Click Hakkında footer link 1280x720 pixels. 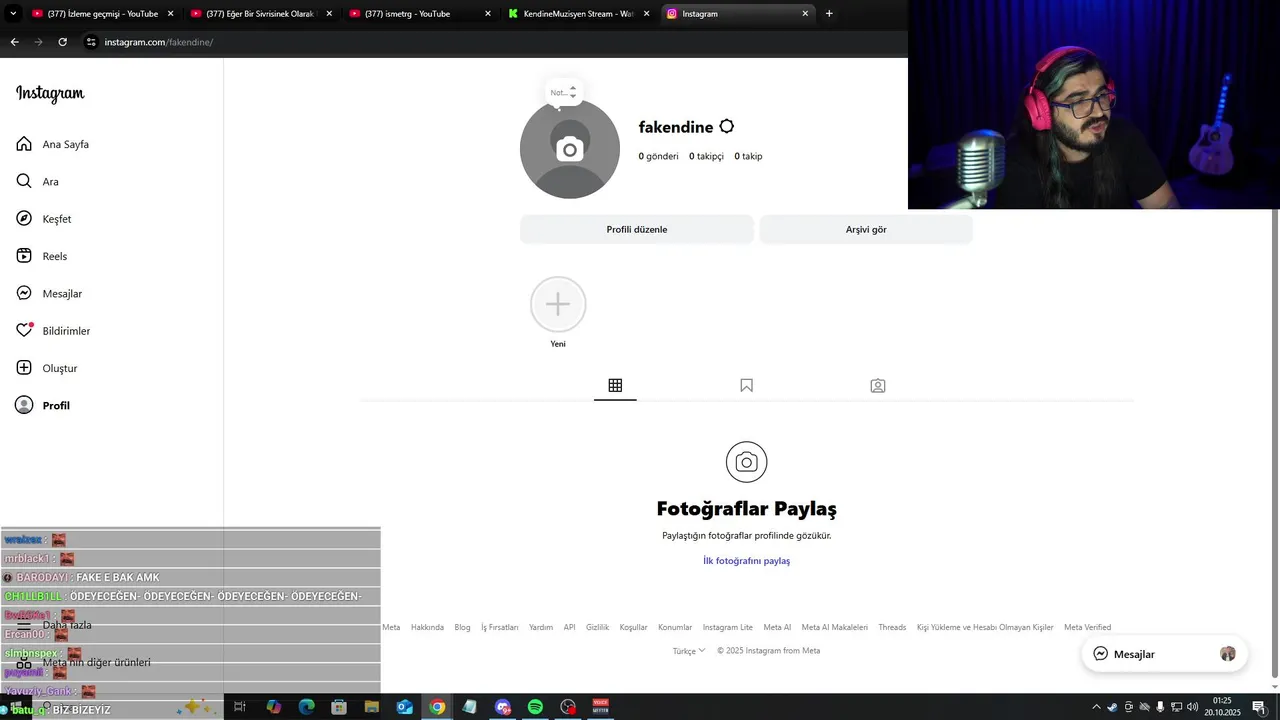(427, 628)
